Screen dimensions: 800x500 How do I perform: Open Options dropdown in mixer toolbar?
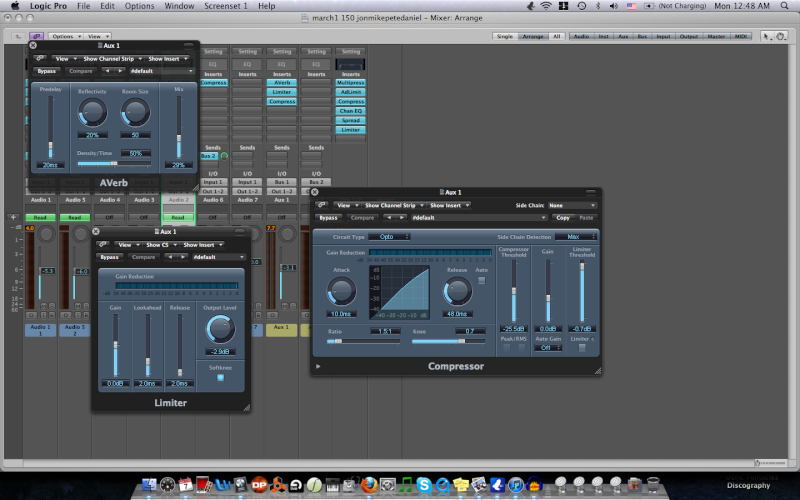pos(66,36)
